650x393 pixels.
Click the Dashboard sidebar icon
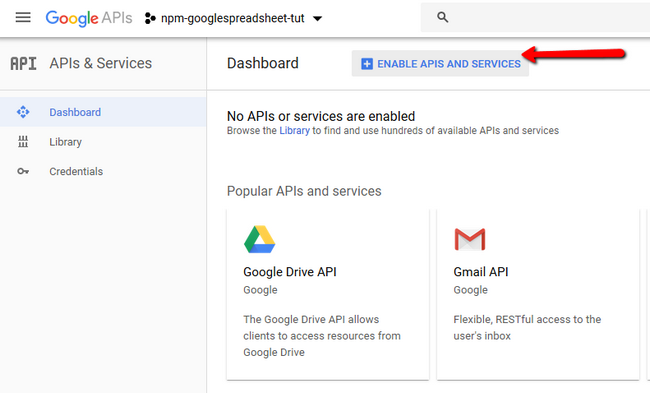click(23, 112)
